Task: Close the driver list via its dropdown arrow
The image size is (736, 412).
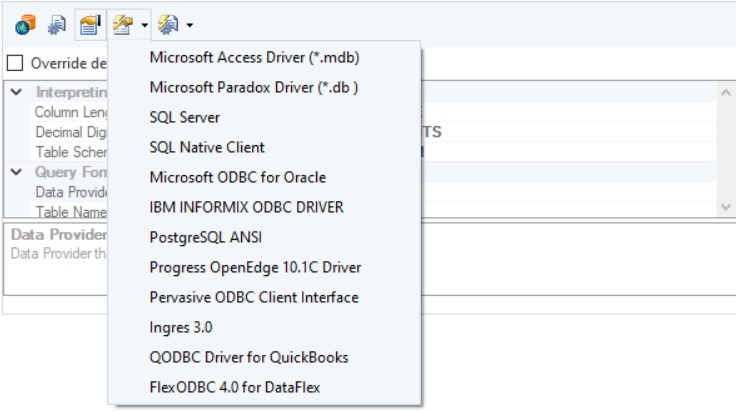Action: pos(145,24)
